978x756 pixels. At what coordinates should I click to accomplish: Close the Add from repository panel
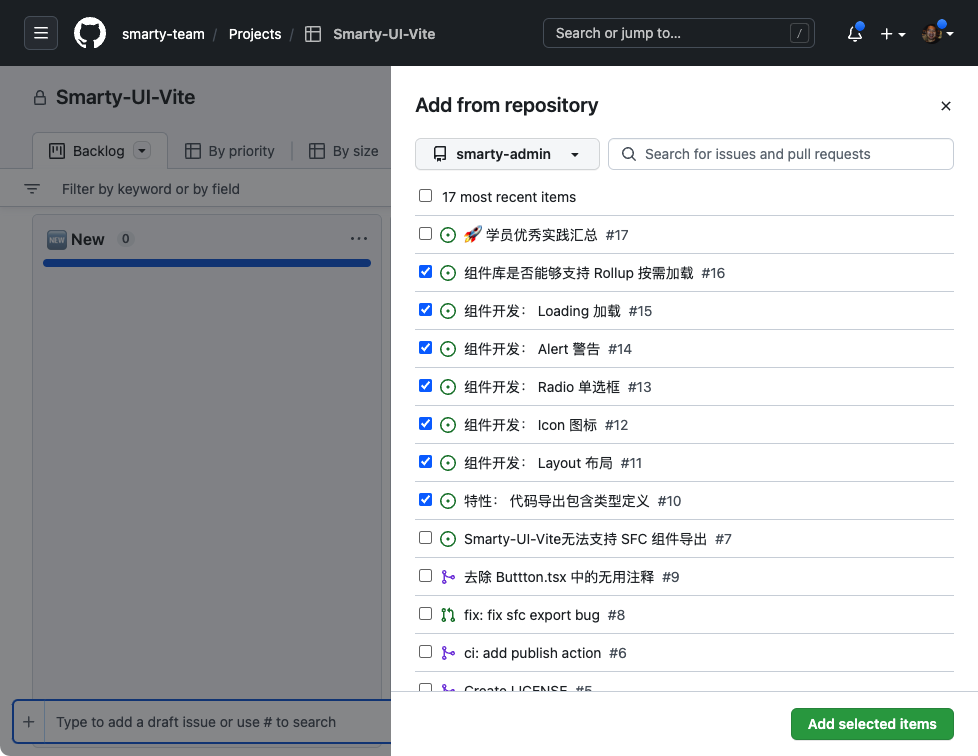click(945, 106)
